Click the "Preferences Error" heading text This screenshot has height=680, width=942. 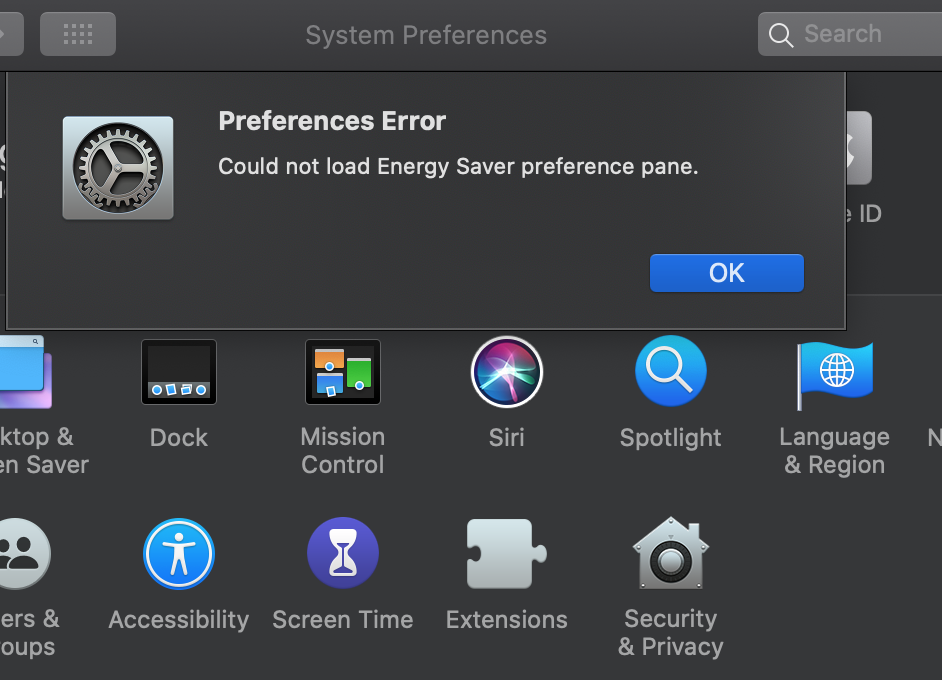332,121
